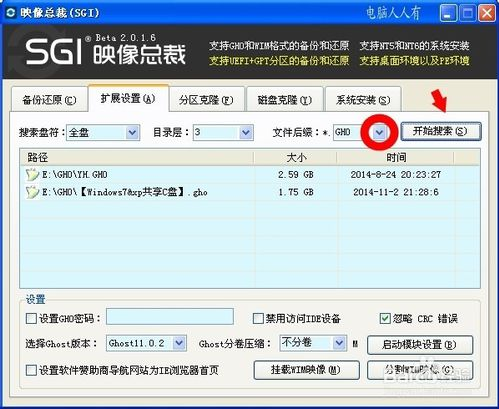
Task: Open the 系统安装(S) tab
Action: (x=363, y=100)
